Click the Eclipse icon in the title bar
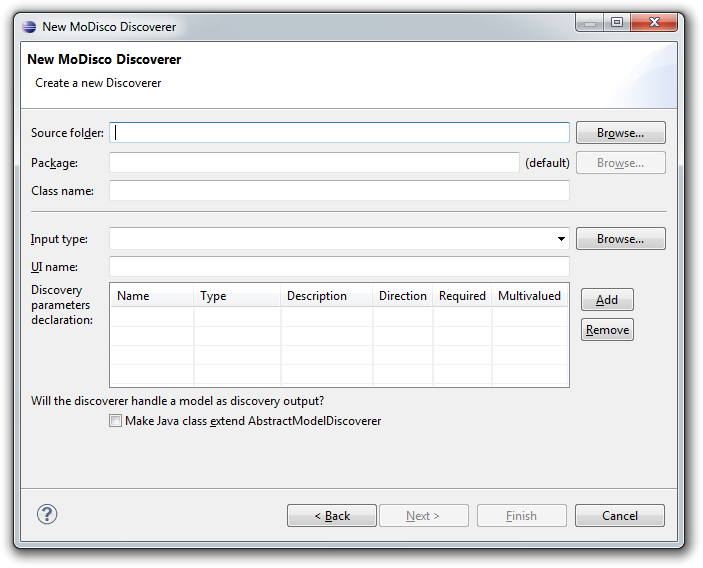This screenshot has width=703, height=568. [x=29, y=27]
